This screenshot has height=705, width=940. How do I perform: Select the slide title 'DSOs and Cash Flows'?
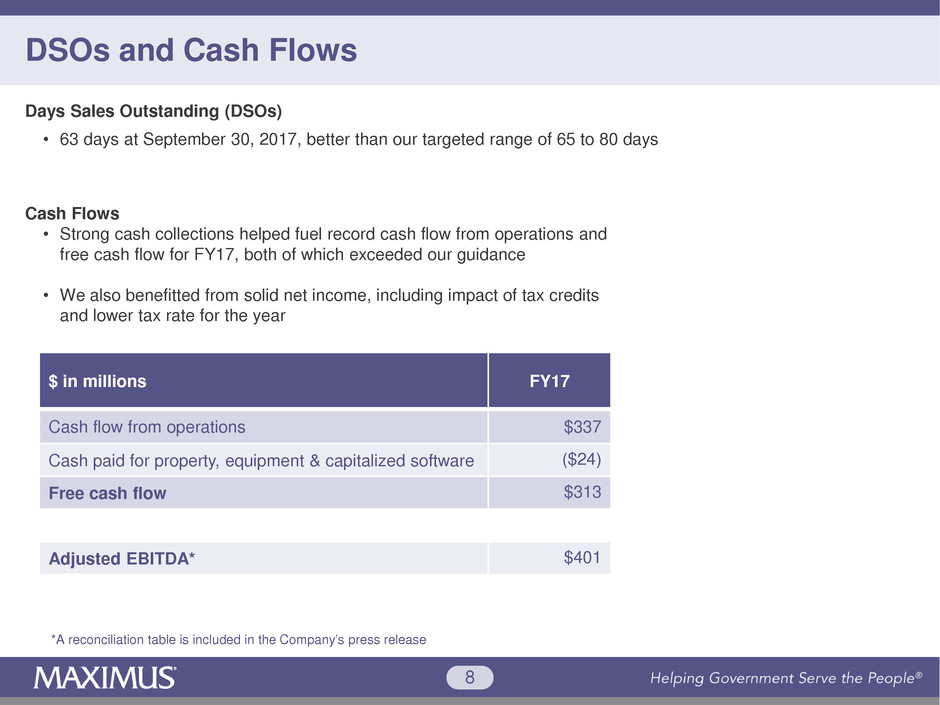[191, 50]
